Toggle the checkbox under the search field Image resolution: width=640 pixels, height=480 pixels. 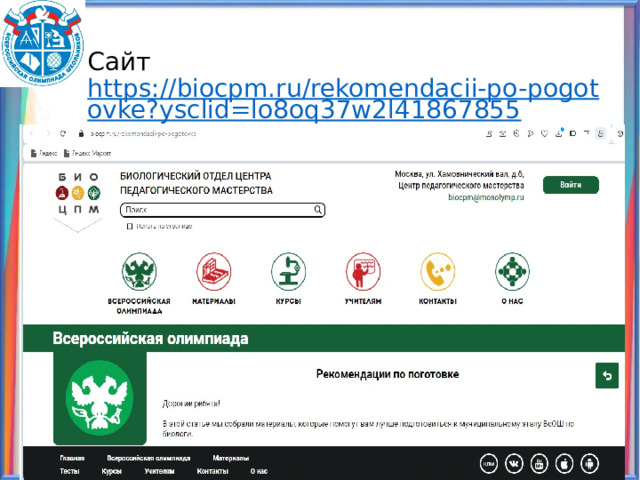point(130,226)
